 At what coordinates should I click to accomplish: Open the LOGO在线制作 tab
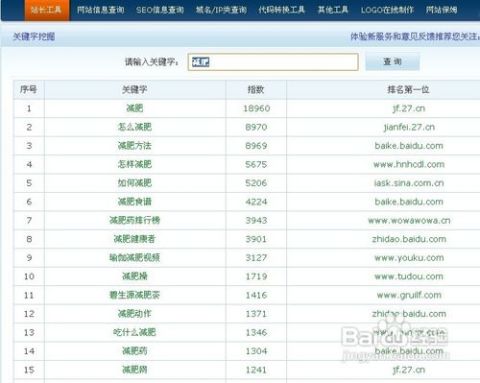point(387,10)
